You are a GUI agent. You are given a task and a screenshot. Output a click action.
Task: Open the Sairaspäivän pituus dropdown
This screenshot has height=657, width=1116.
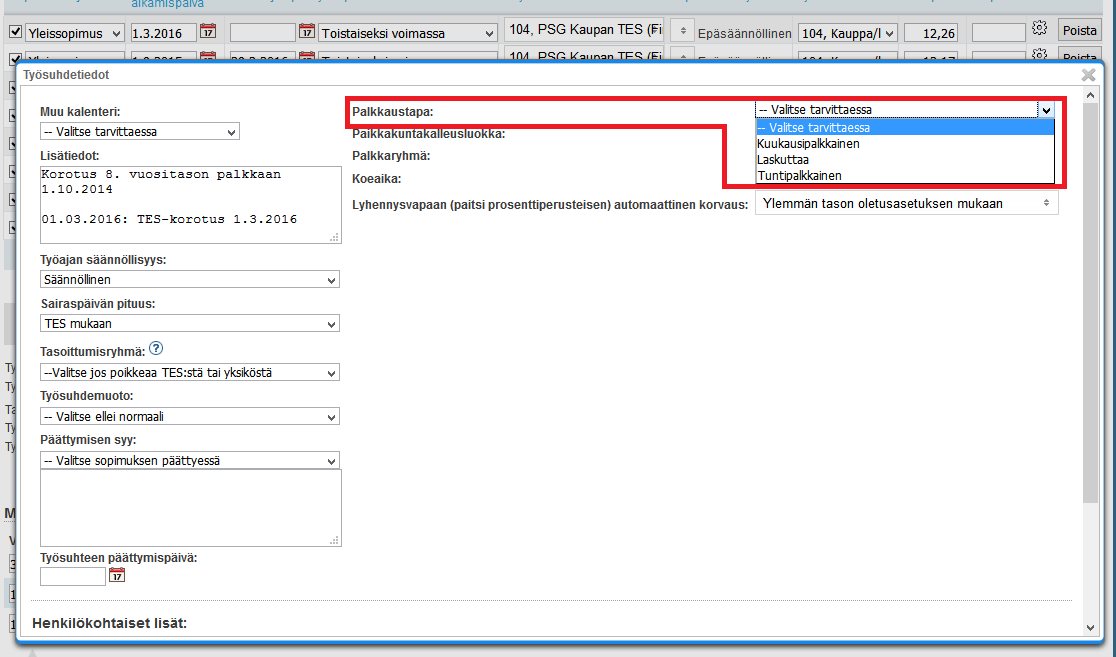[190, 324]
